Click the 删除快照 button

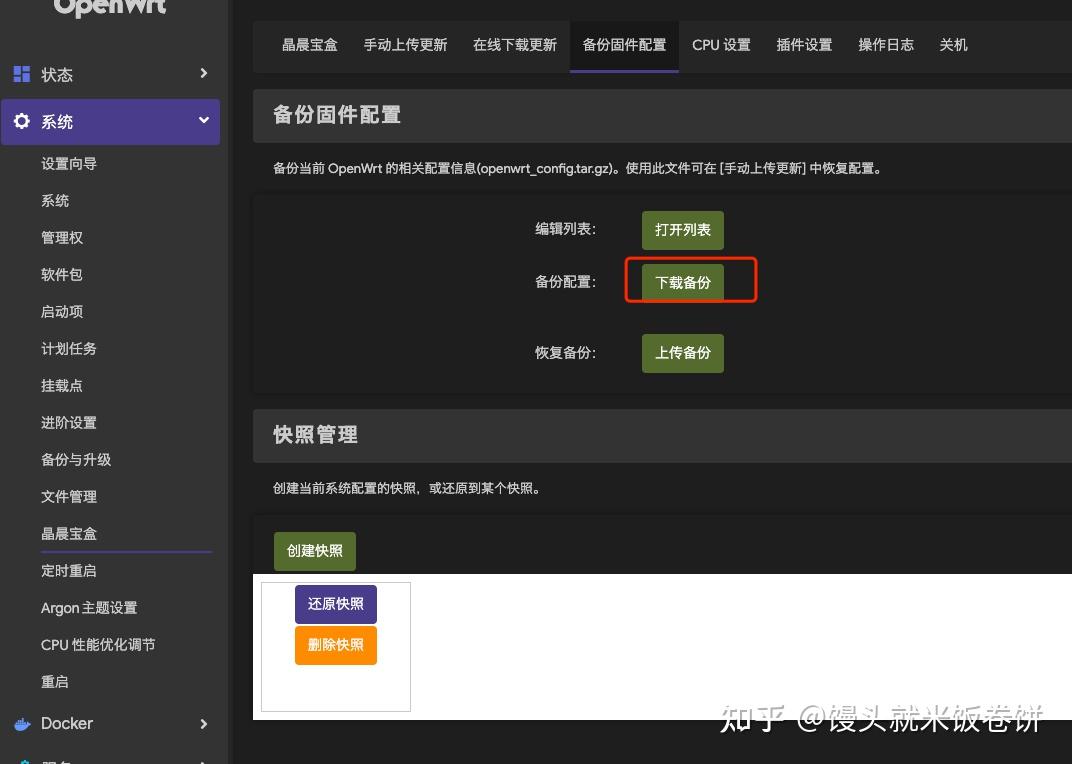click(335, 645)
